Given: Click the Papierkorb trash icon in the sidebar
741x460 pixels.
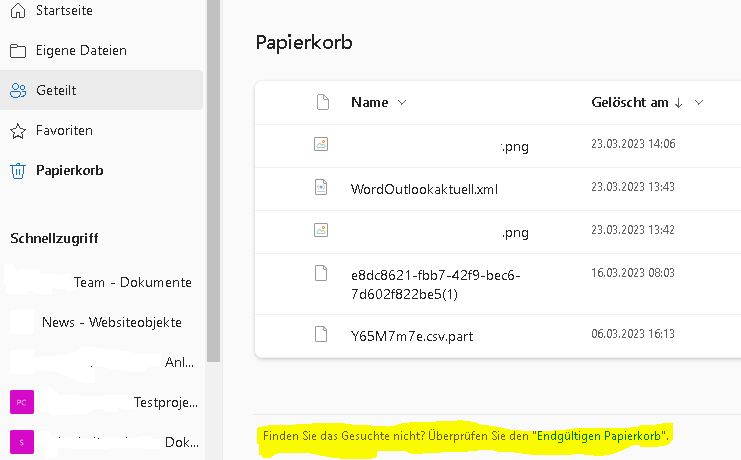Looking at the screenshot, I should (17, 170).
